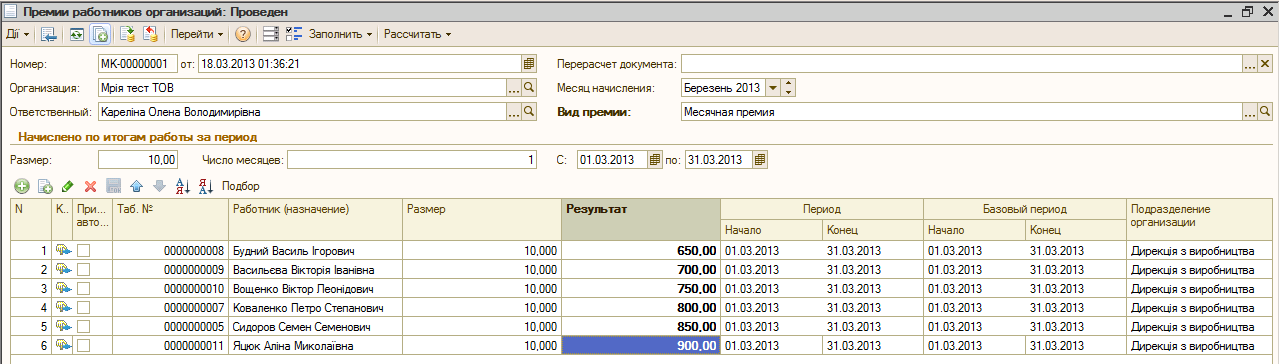This screenshot has width=1279, height=364.
Task: Click the Результат column header
Action: 641,219
